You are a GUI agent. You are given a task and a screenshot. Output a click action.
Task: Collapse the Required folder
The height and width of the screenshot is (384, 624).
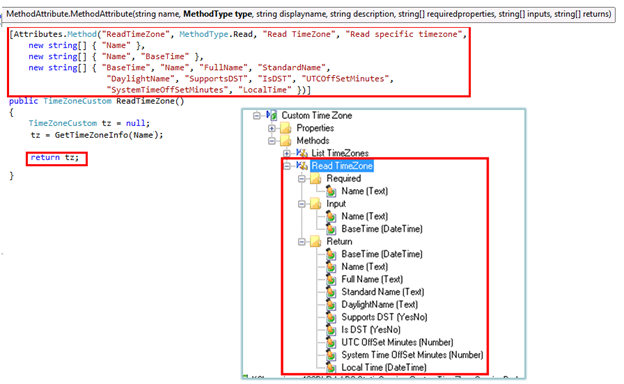(x=302, y=179)
